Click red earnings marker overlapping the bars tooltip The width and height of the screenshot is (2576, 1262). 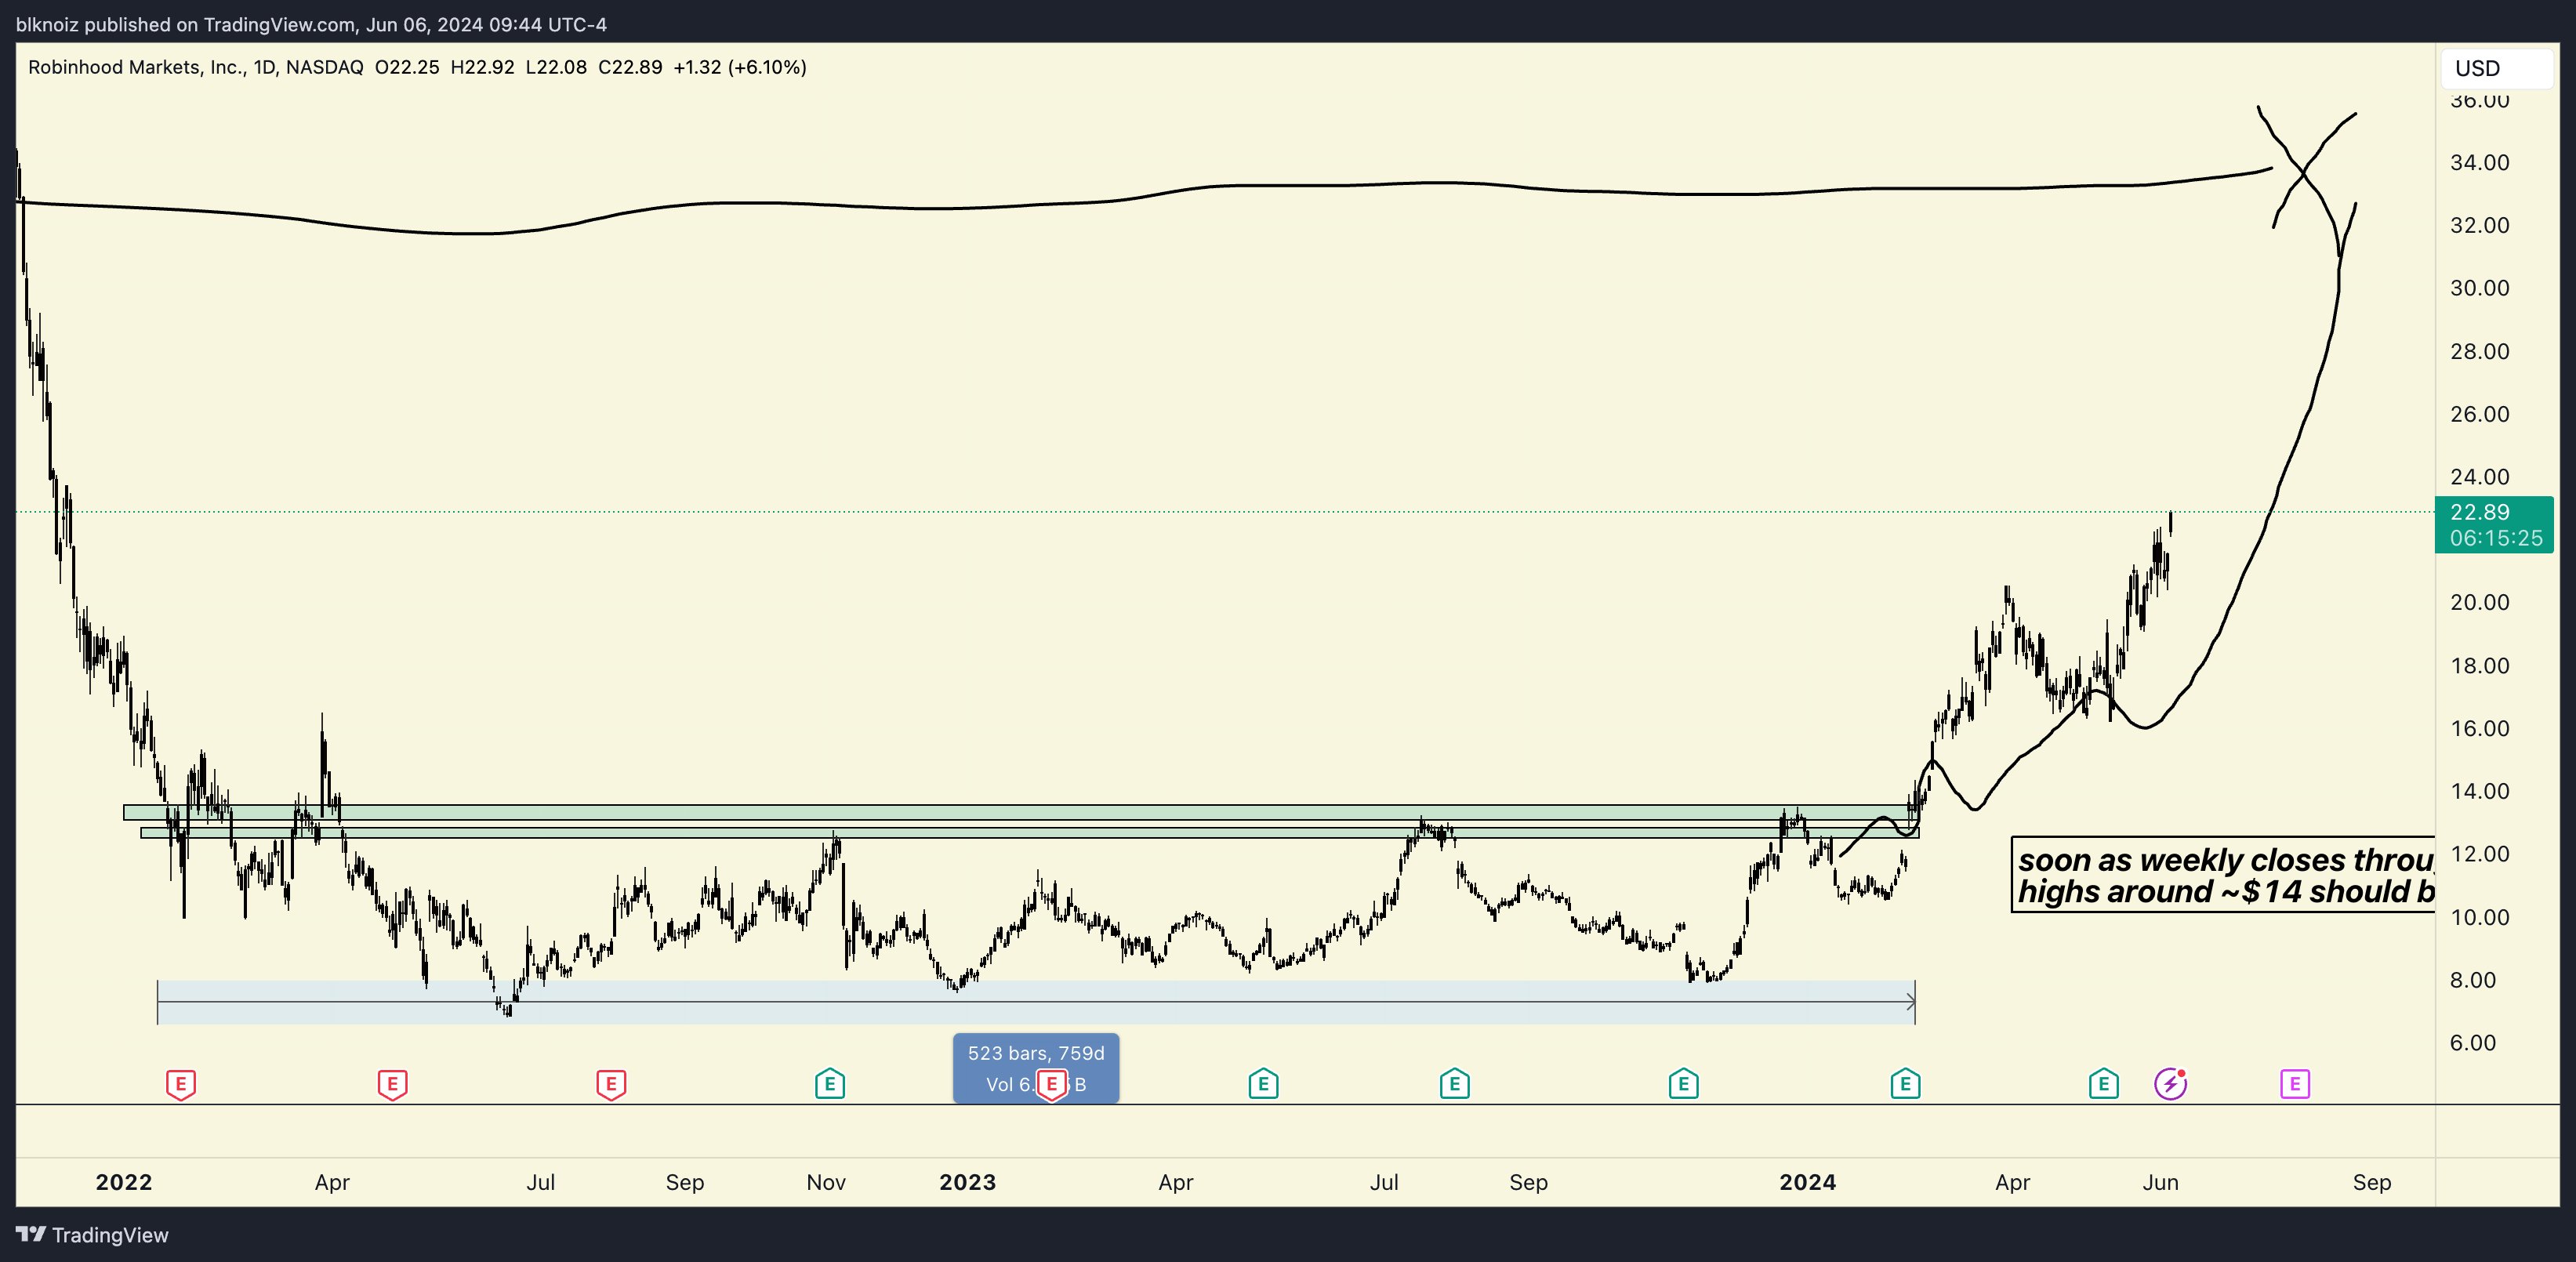pyautogui.click(x=1051, y=1084)
